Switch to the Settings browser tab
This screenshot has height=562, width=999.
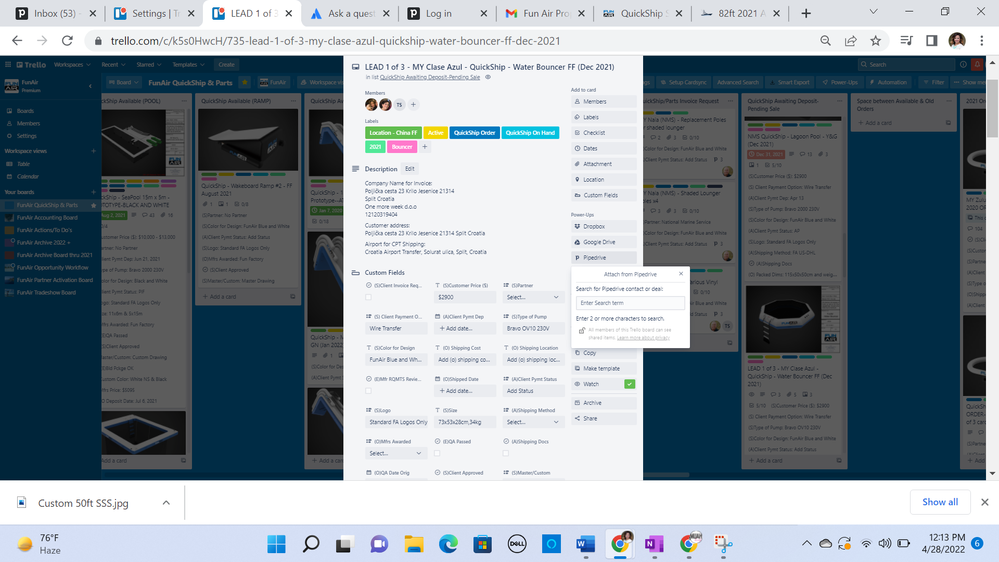point(153,13)
